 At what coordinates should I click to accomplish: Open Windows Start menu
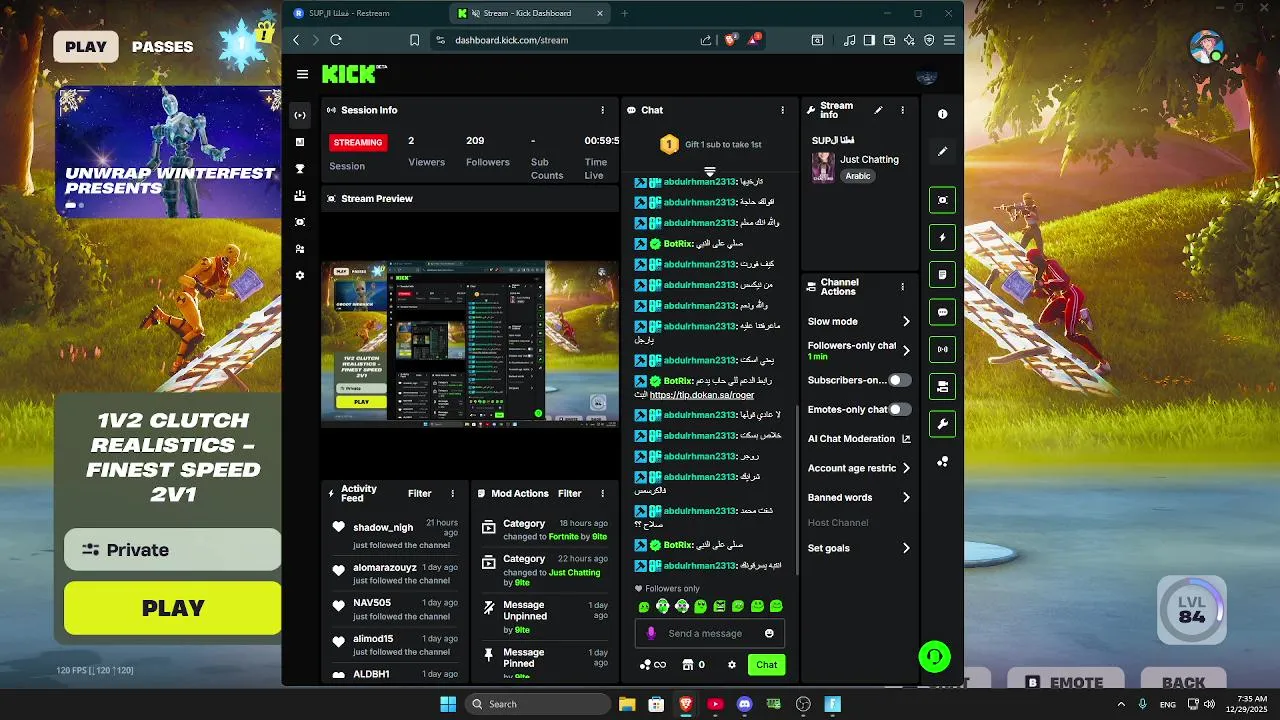pyautogui.click(x=448, y=704)
